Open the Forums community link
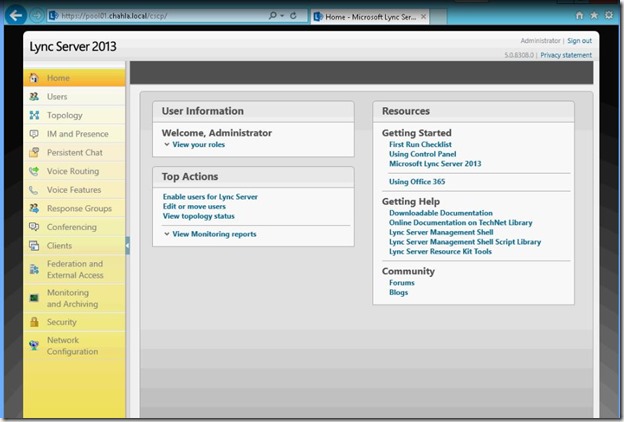Viewport: 624px width, 422px height. click(402, 283)
